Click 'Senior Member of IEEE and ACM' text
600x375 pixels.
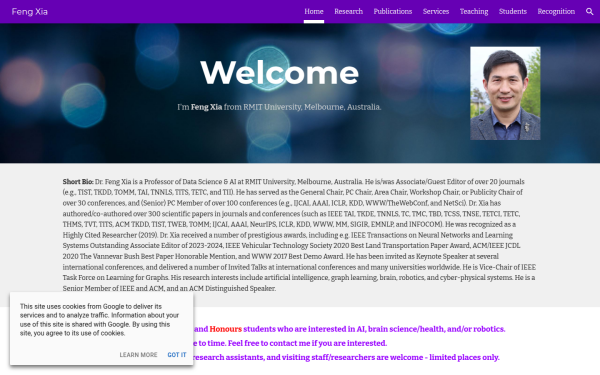click(113, 289)
